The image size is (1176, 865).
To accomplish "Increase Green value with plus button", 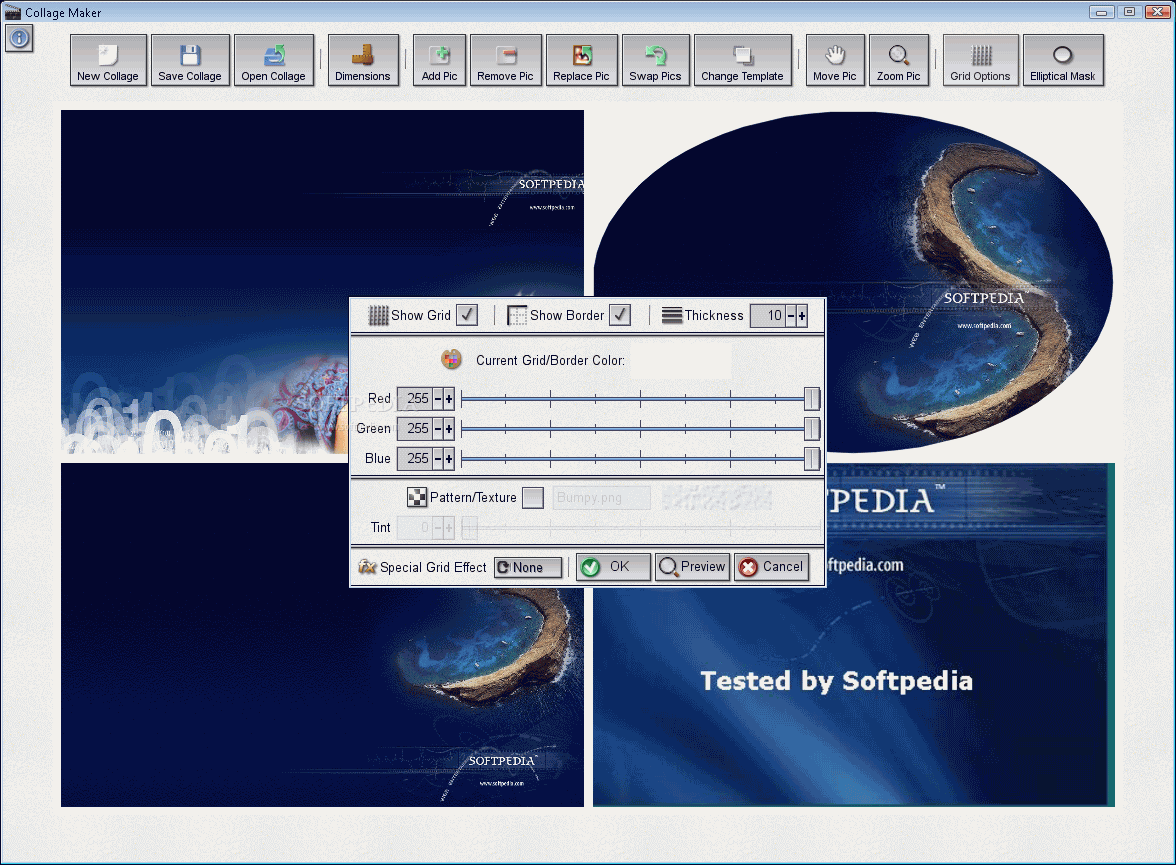I will coord(449,428).
